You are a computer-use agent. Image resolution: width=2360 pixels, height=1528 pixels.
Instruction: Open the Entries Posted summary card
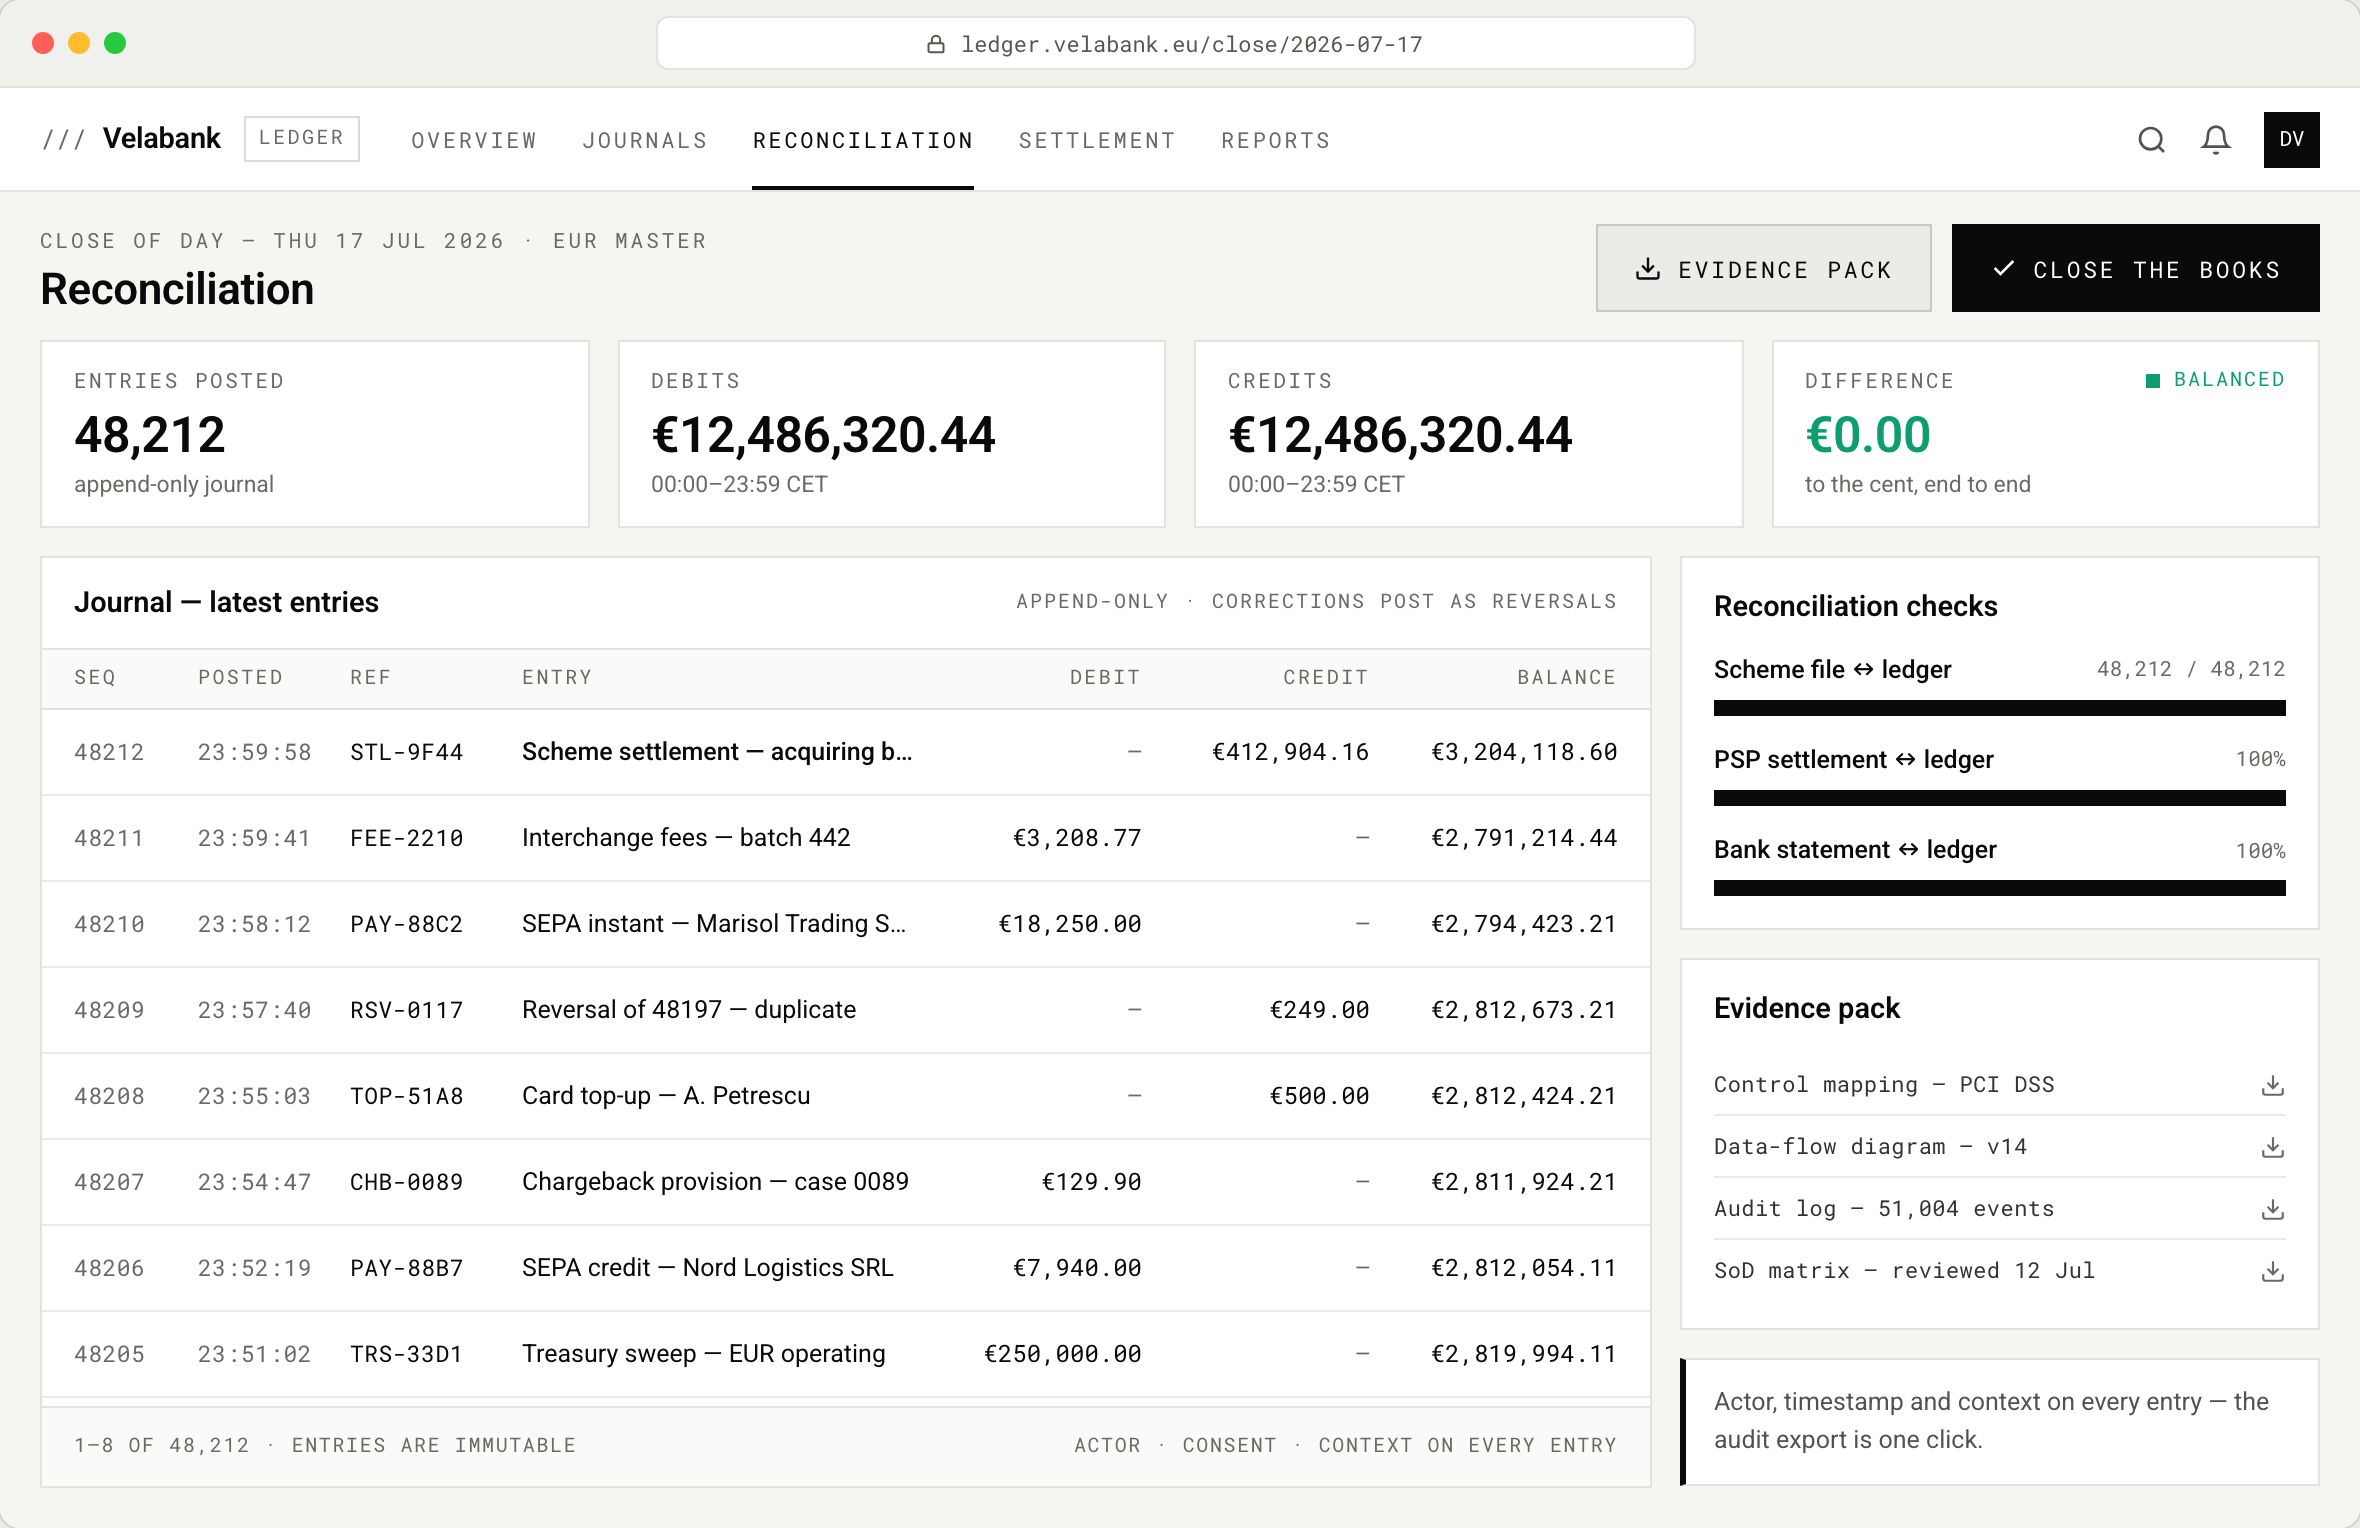pyautogui.click(x=315, y=434)
